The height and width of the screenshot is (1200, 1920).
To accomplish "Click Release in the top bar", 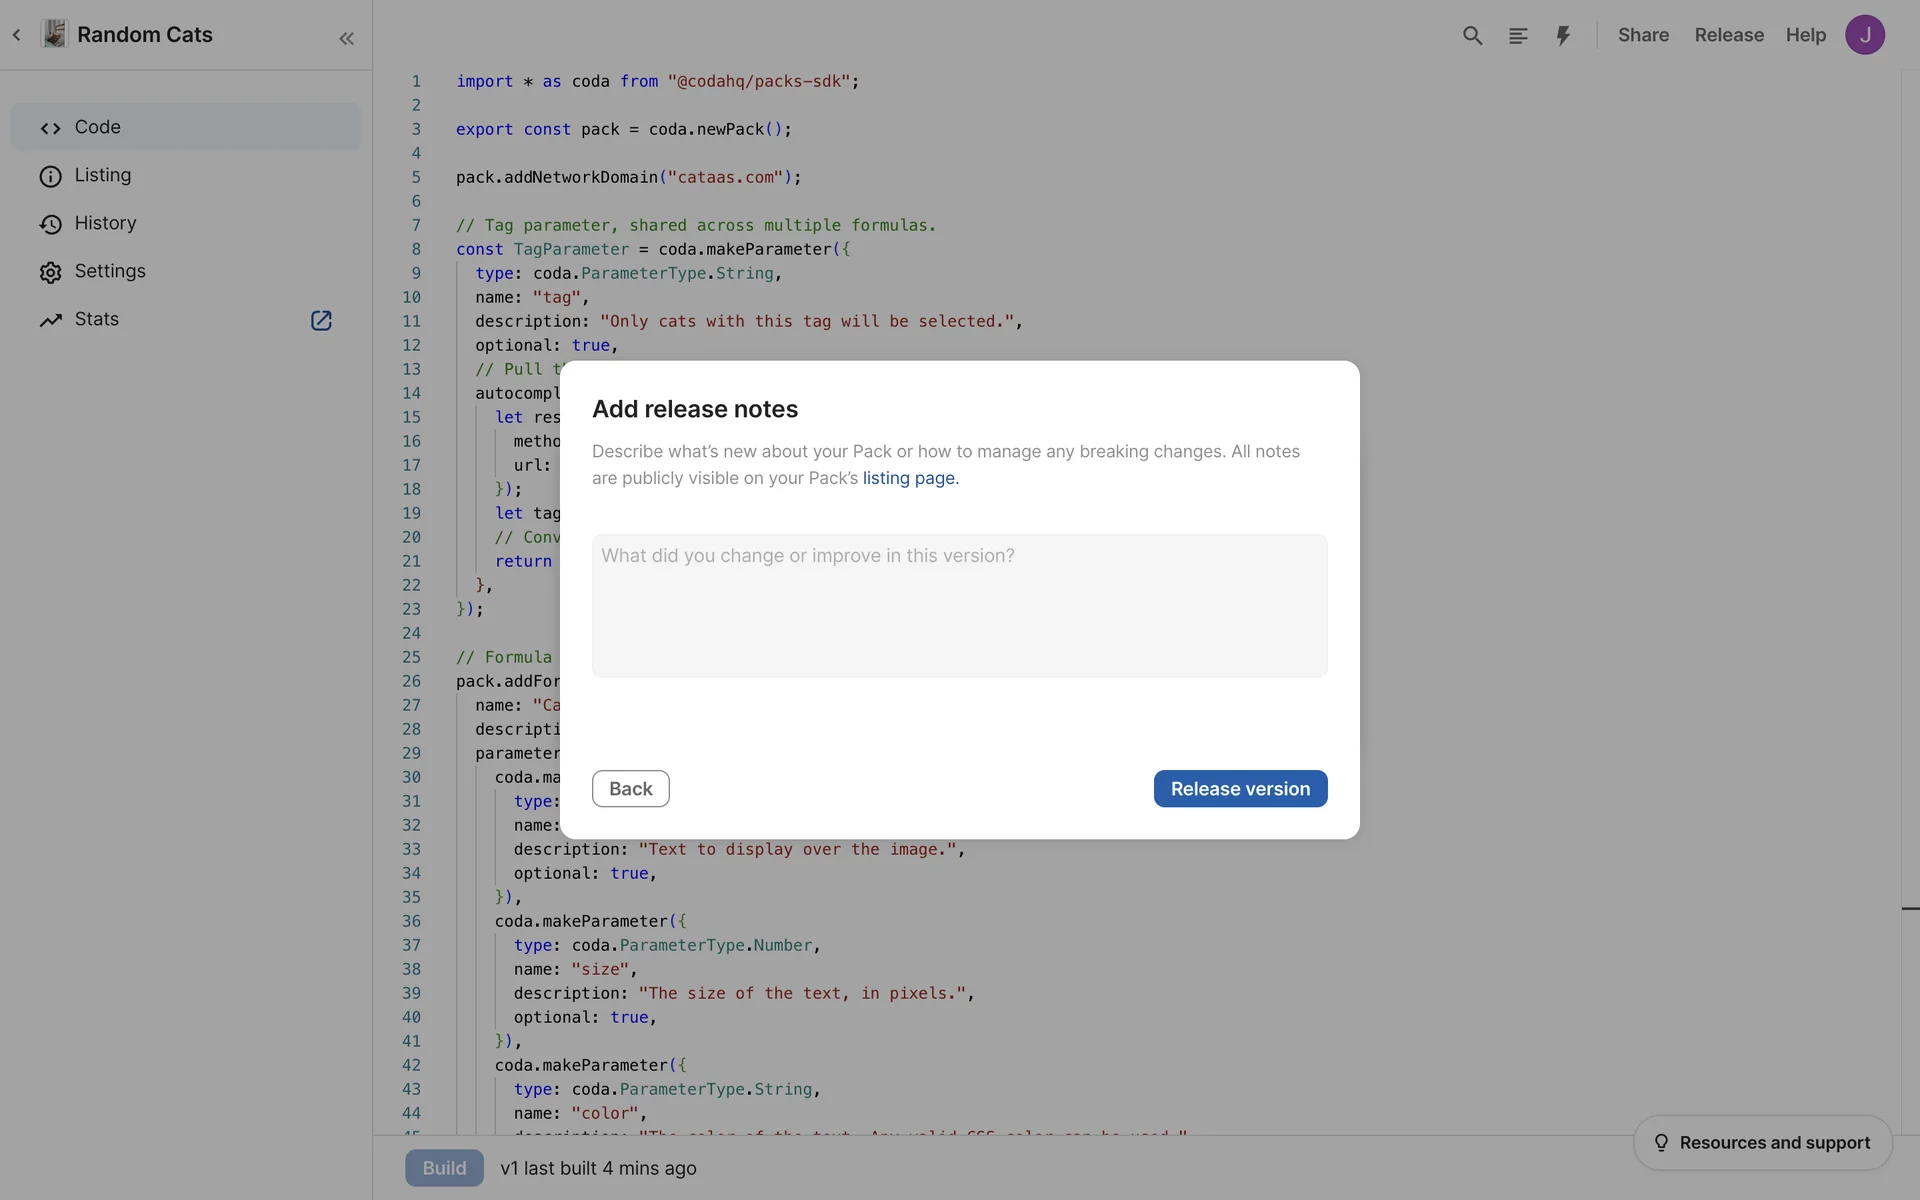I will [x=1729, y=35].
